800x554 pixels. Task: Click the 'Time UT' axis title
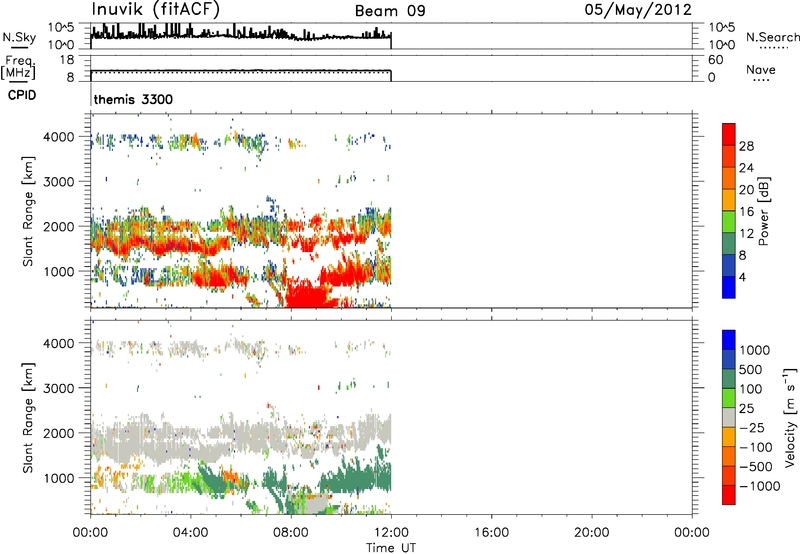391,548
